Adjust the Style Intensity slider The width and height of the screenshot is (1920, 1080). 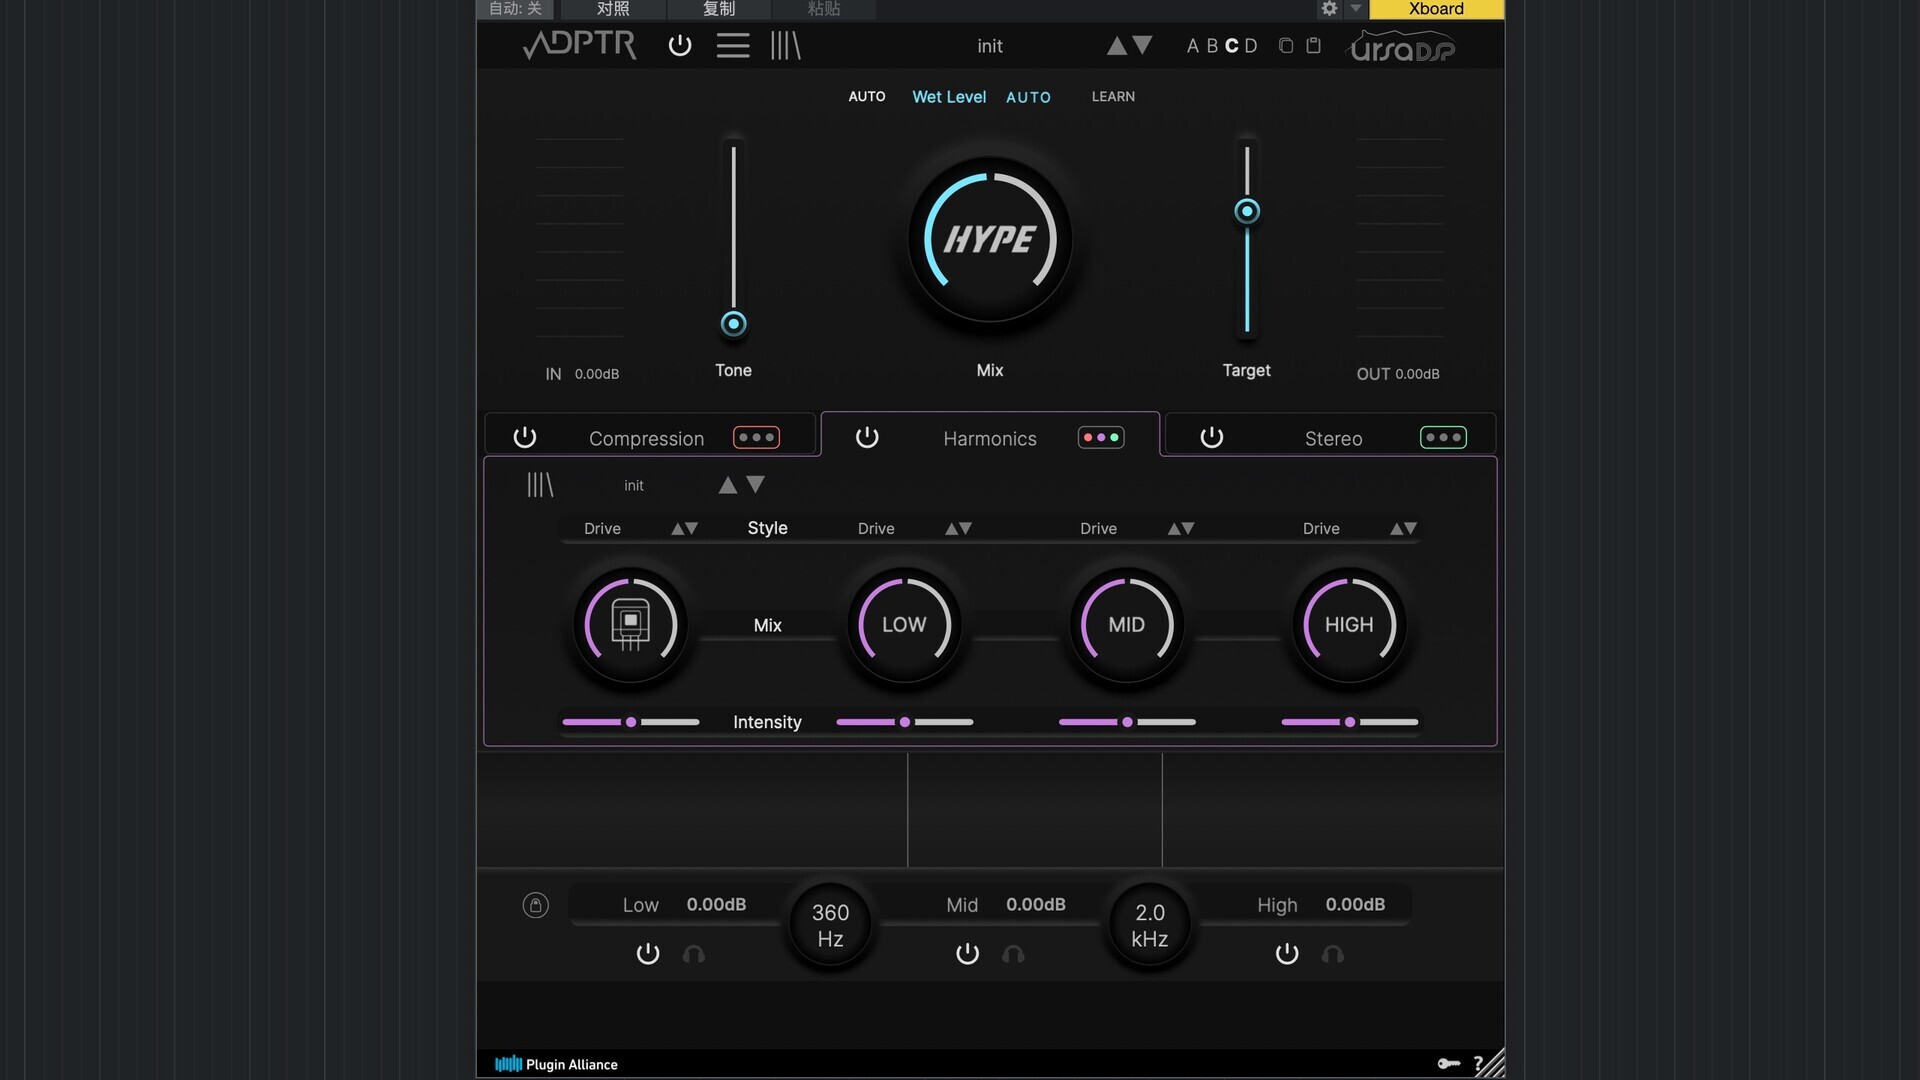(x=631, y=722)
